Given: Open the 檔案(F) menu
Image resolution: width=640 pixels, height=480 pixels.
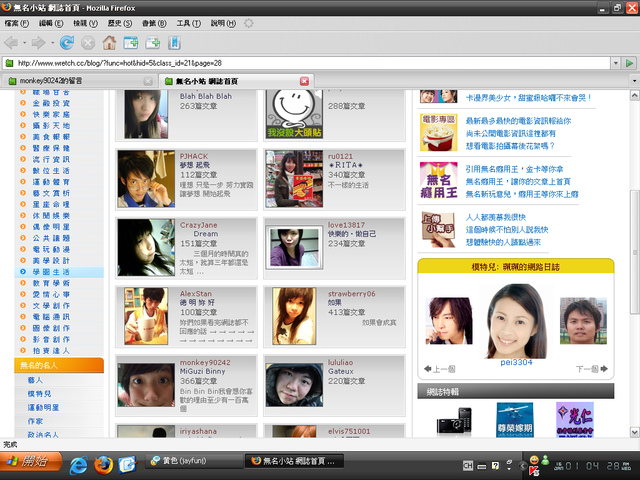Looking at the screenshot, I should (x=17, y=23).
